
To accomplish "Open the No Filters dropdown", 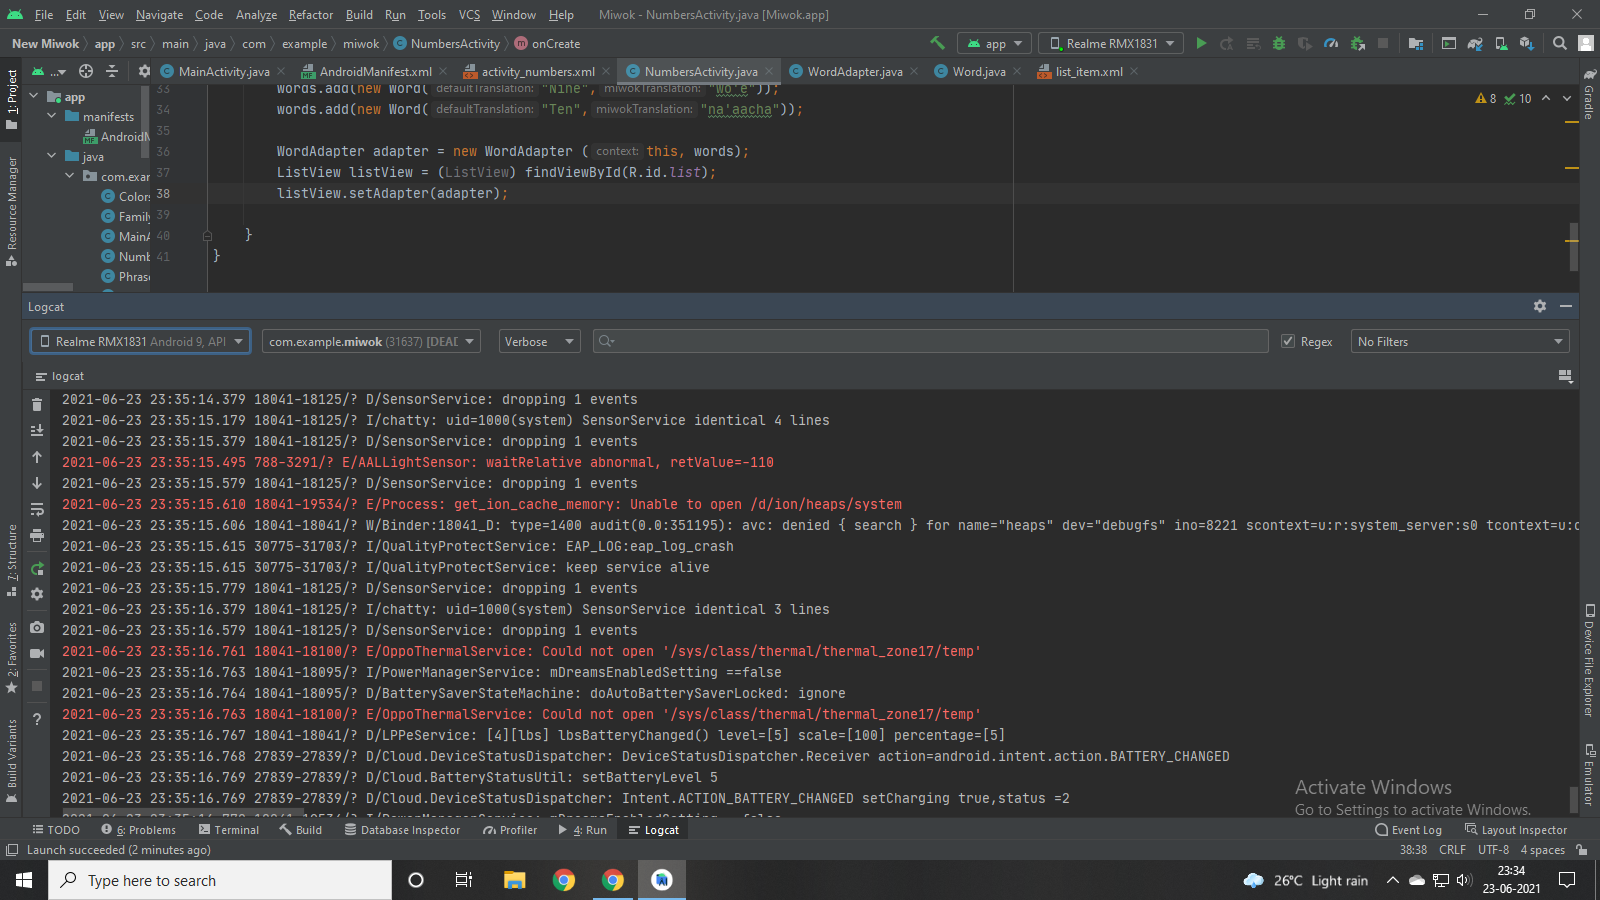I will click(1459, 341).
